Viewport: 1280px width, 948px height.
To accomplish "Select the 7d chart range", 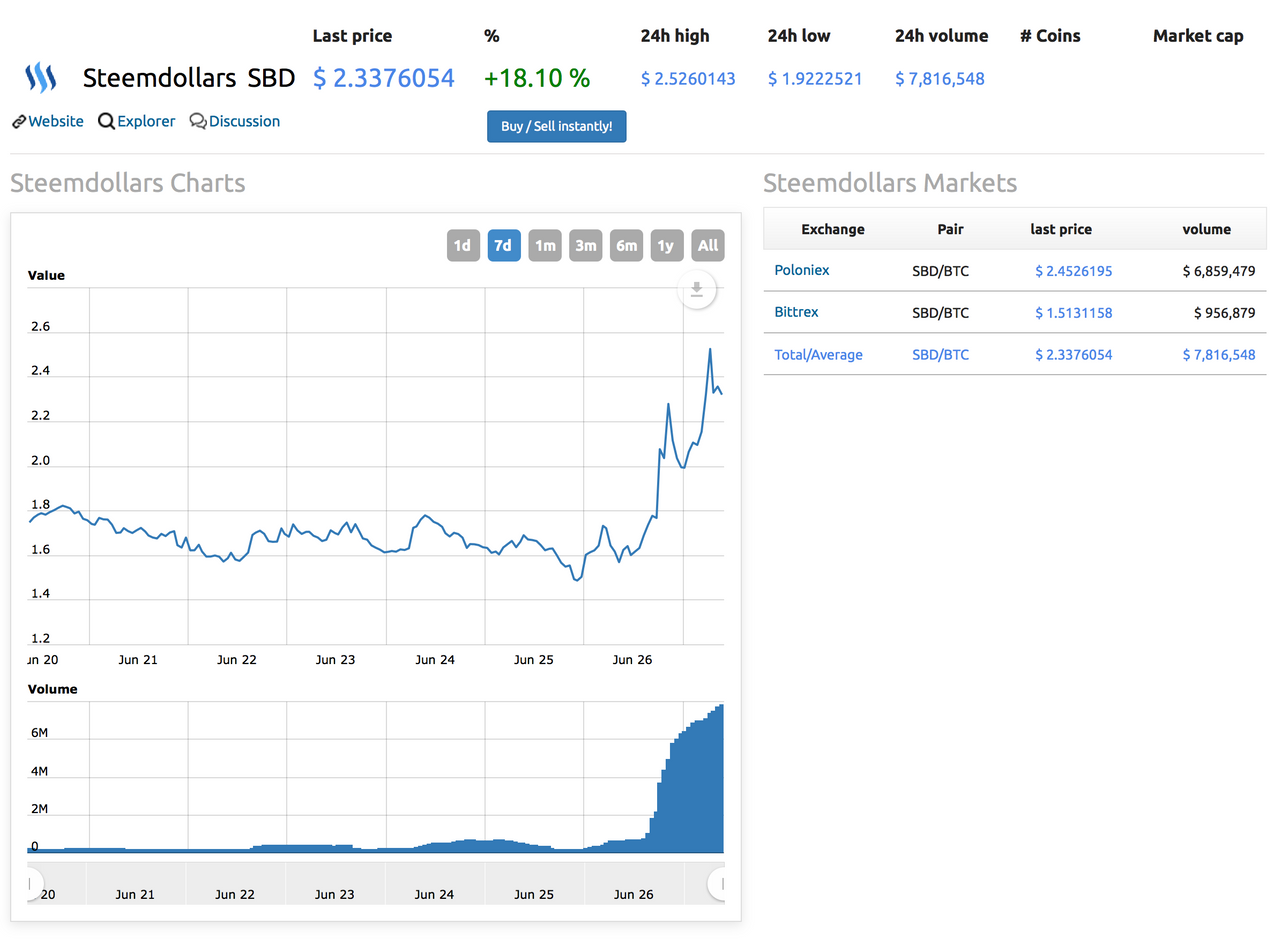I will (x=504, y=246).
